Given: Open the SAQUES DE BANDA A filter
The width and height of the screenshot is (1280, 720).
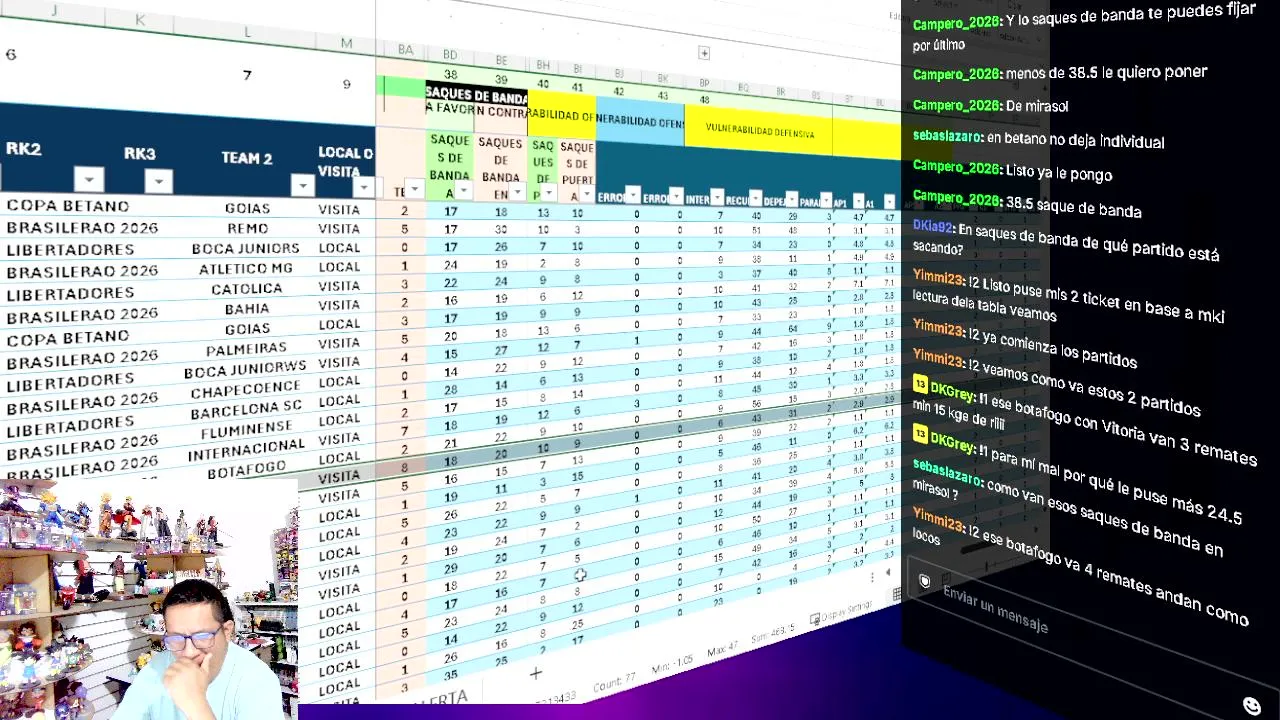Looking at the screenshot, I should (464, 191).
